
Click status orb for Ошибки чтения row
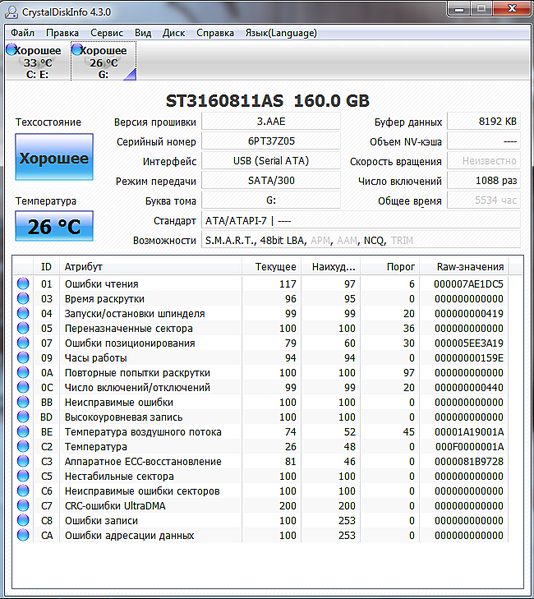click(x=23, y=284)
